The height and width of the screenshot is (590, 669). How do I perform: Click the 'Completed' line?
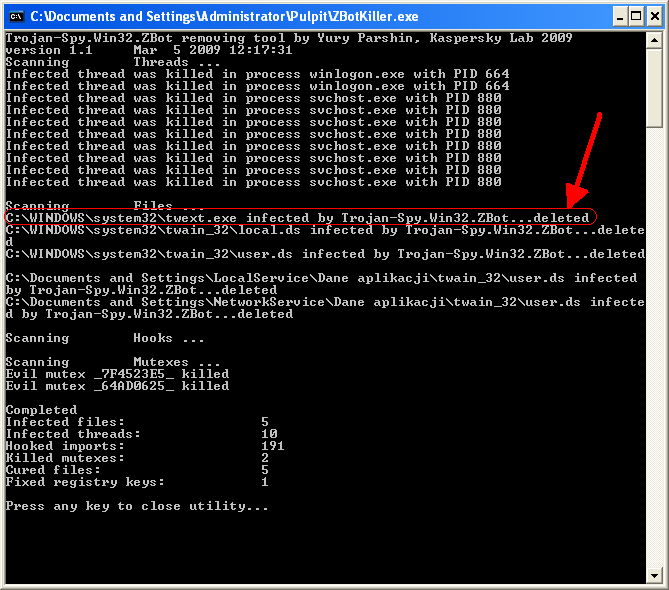coord(41,410)
